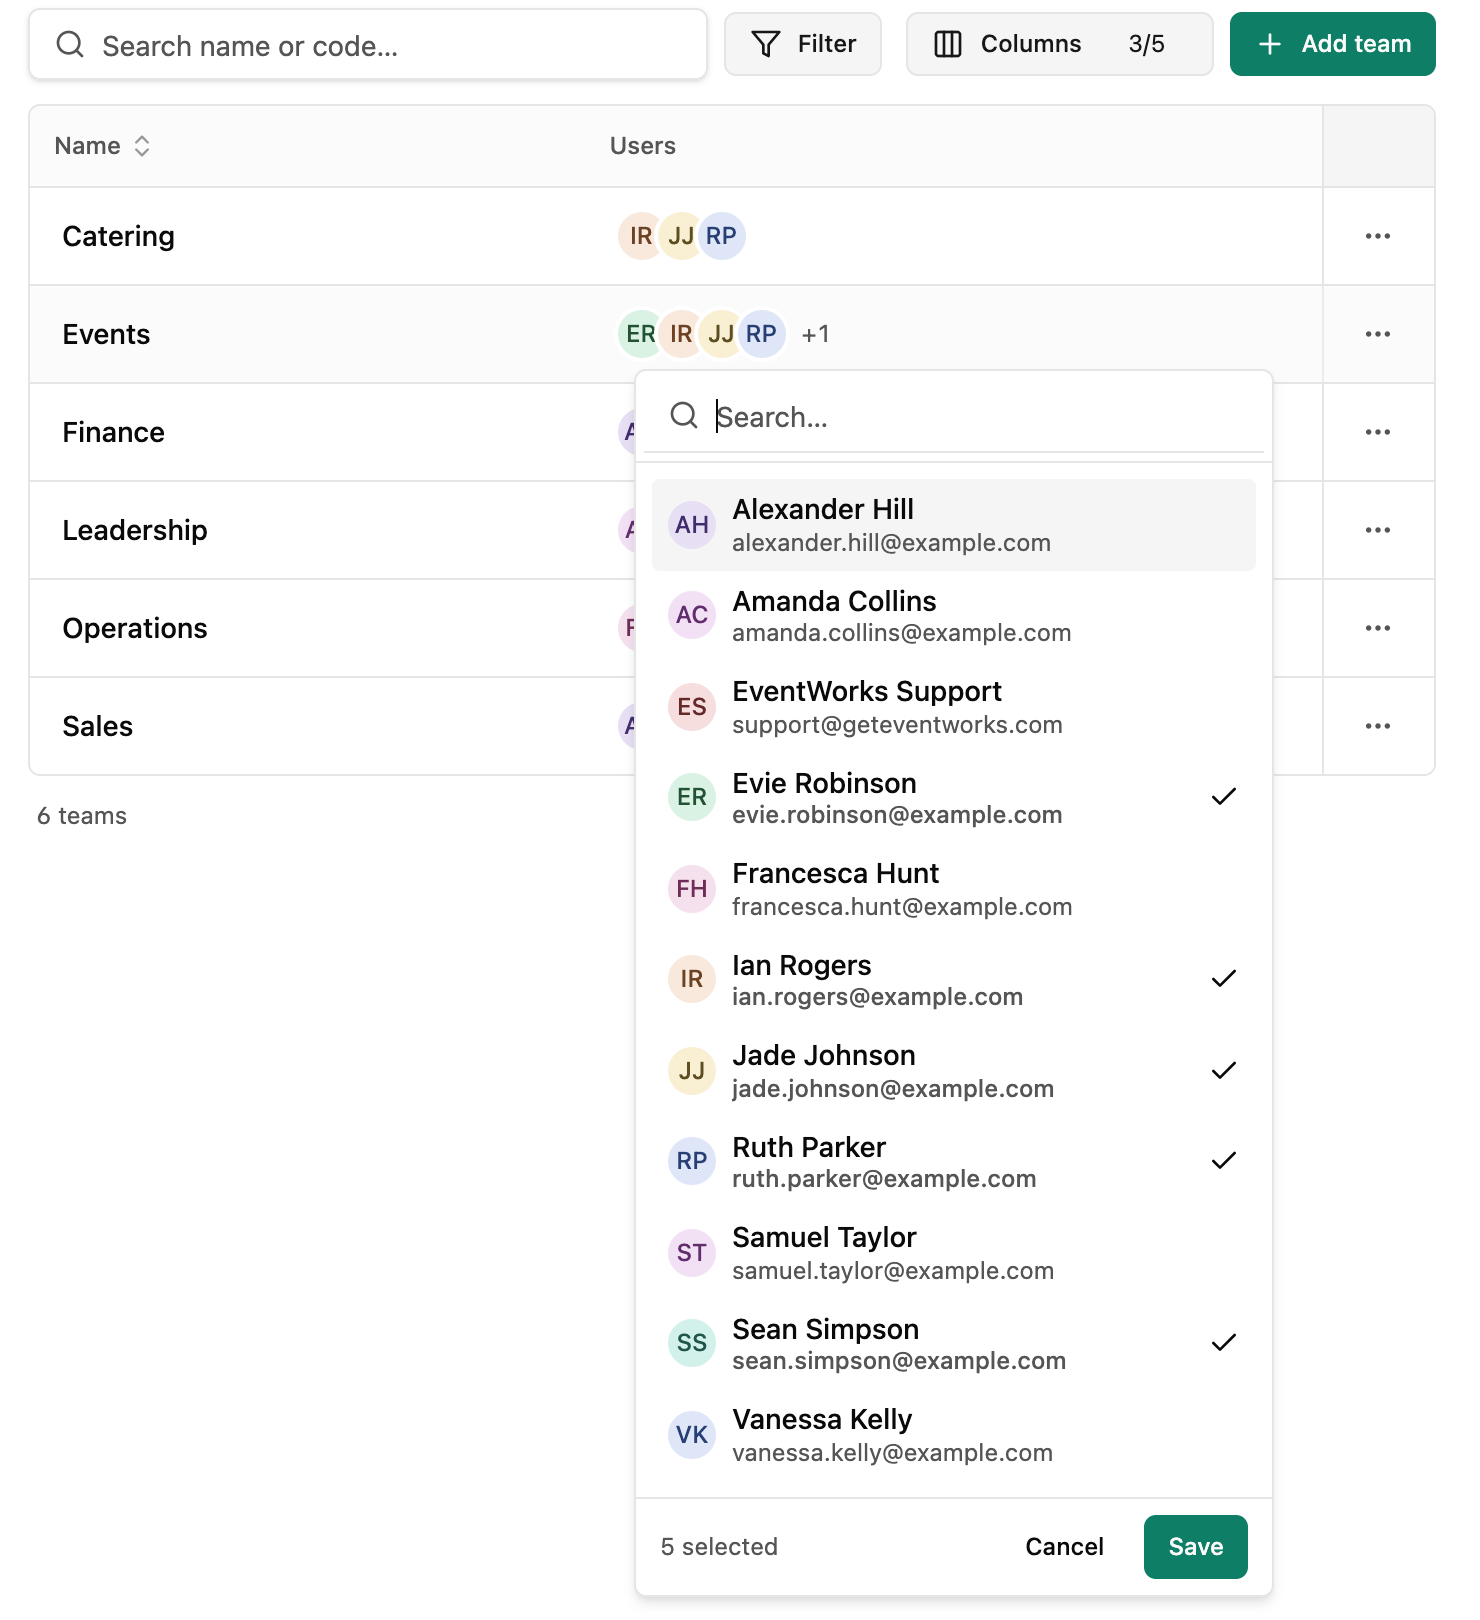Click the Operations team name
This screenshot has height=1620, width=1480.
[x=135, y=628]
